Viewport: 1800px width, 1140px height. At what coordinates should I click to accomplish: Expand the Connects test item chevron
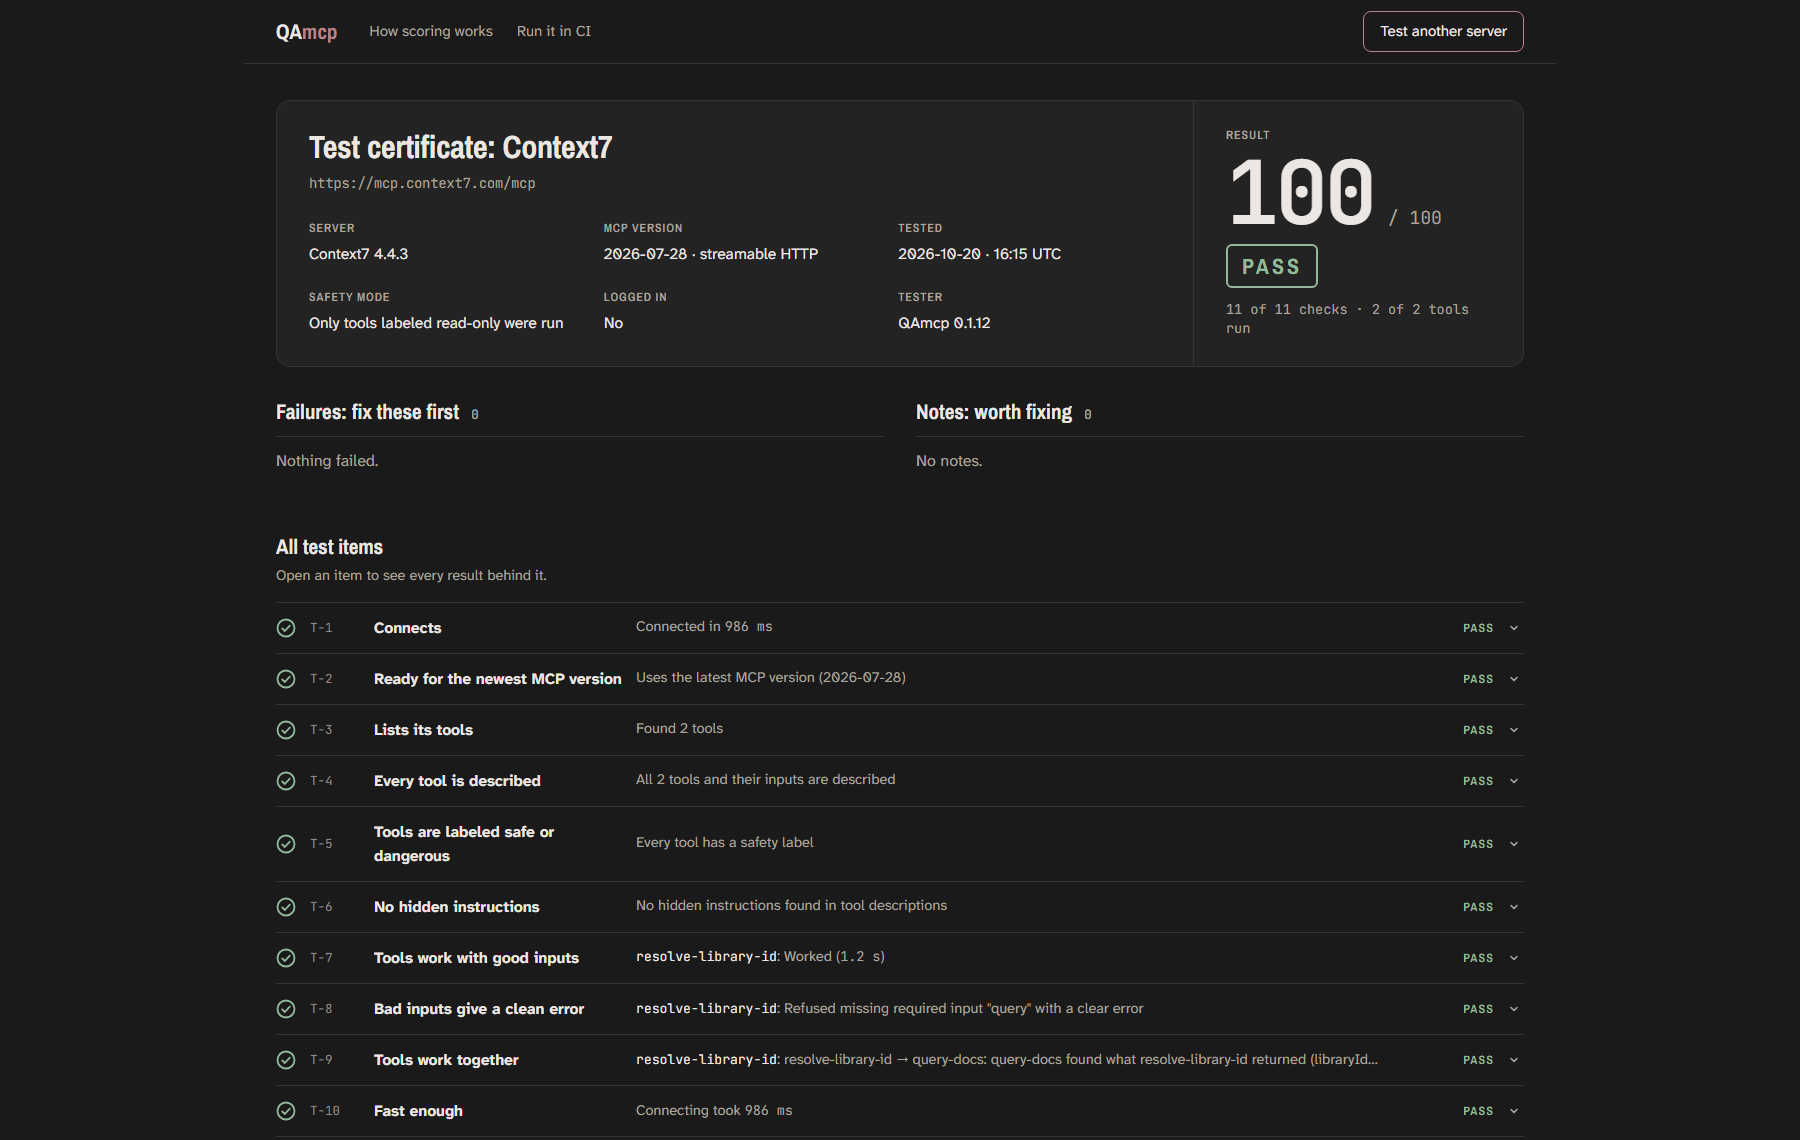click(x=1514, y=628)
